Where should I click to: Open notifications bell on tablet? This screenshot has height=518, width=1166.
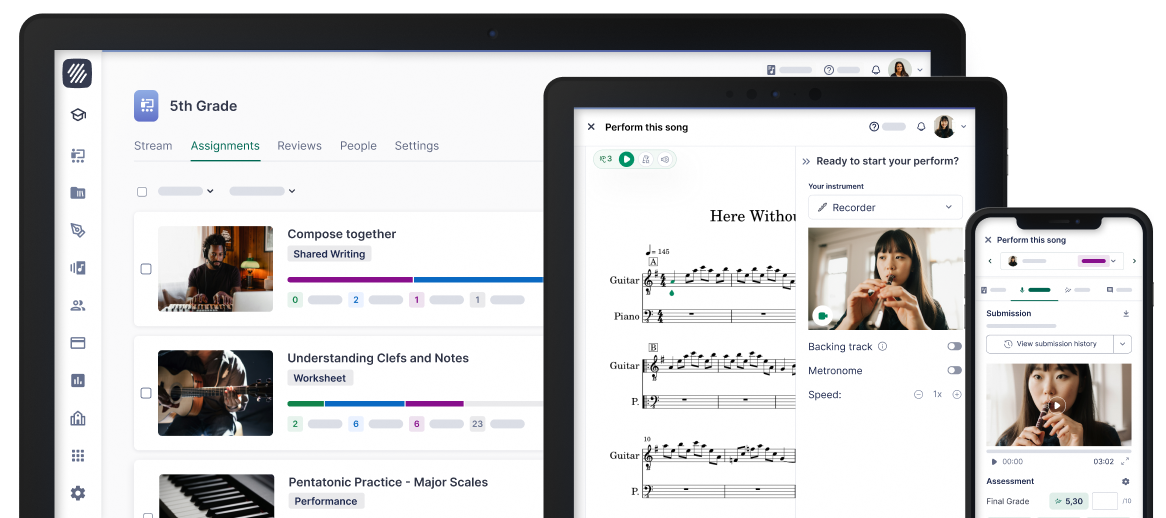921,127
